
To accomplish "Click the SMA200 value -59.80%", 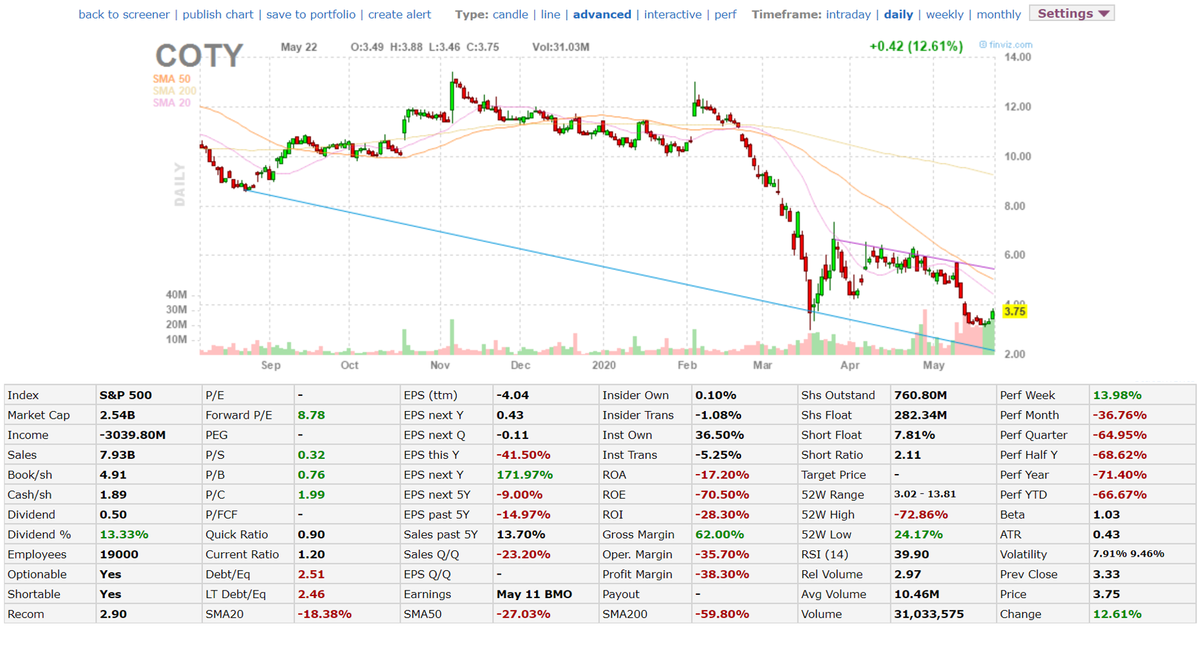I will pyautogui.click(x=722, y=615).
